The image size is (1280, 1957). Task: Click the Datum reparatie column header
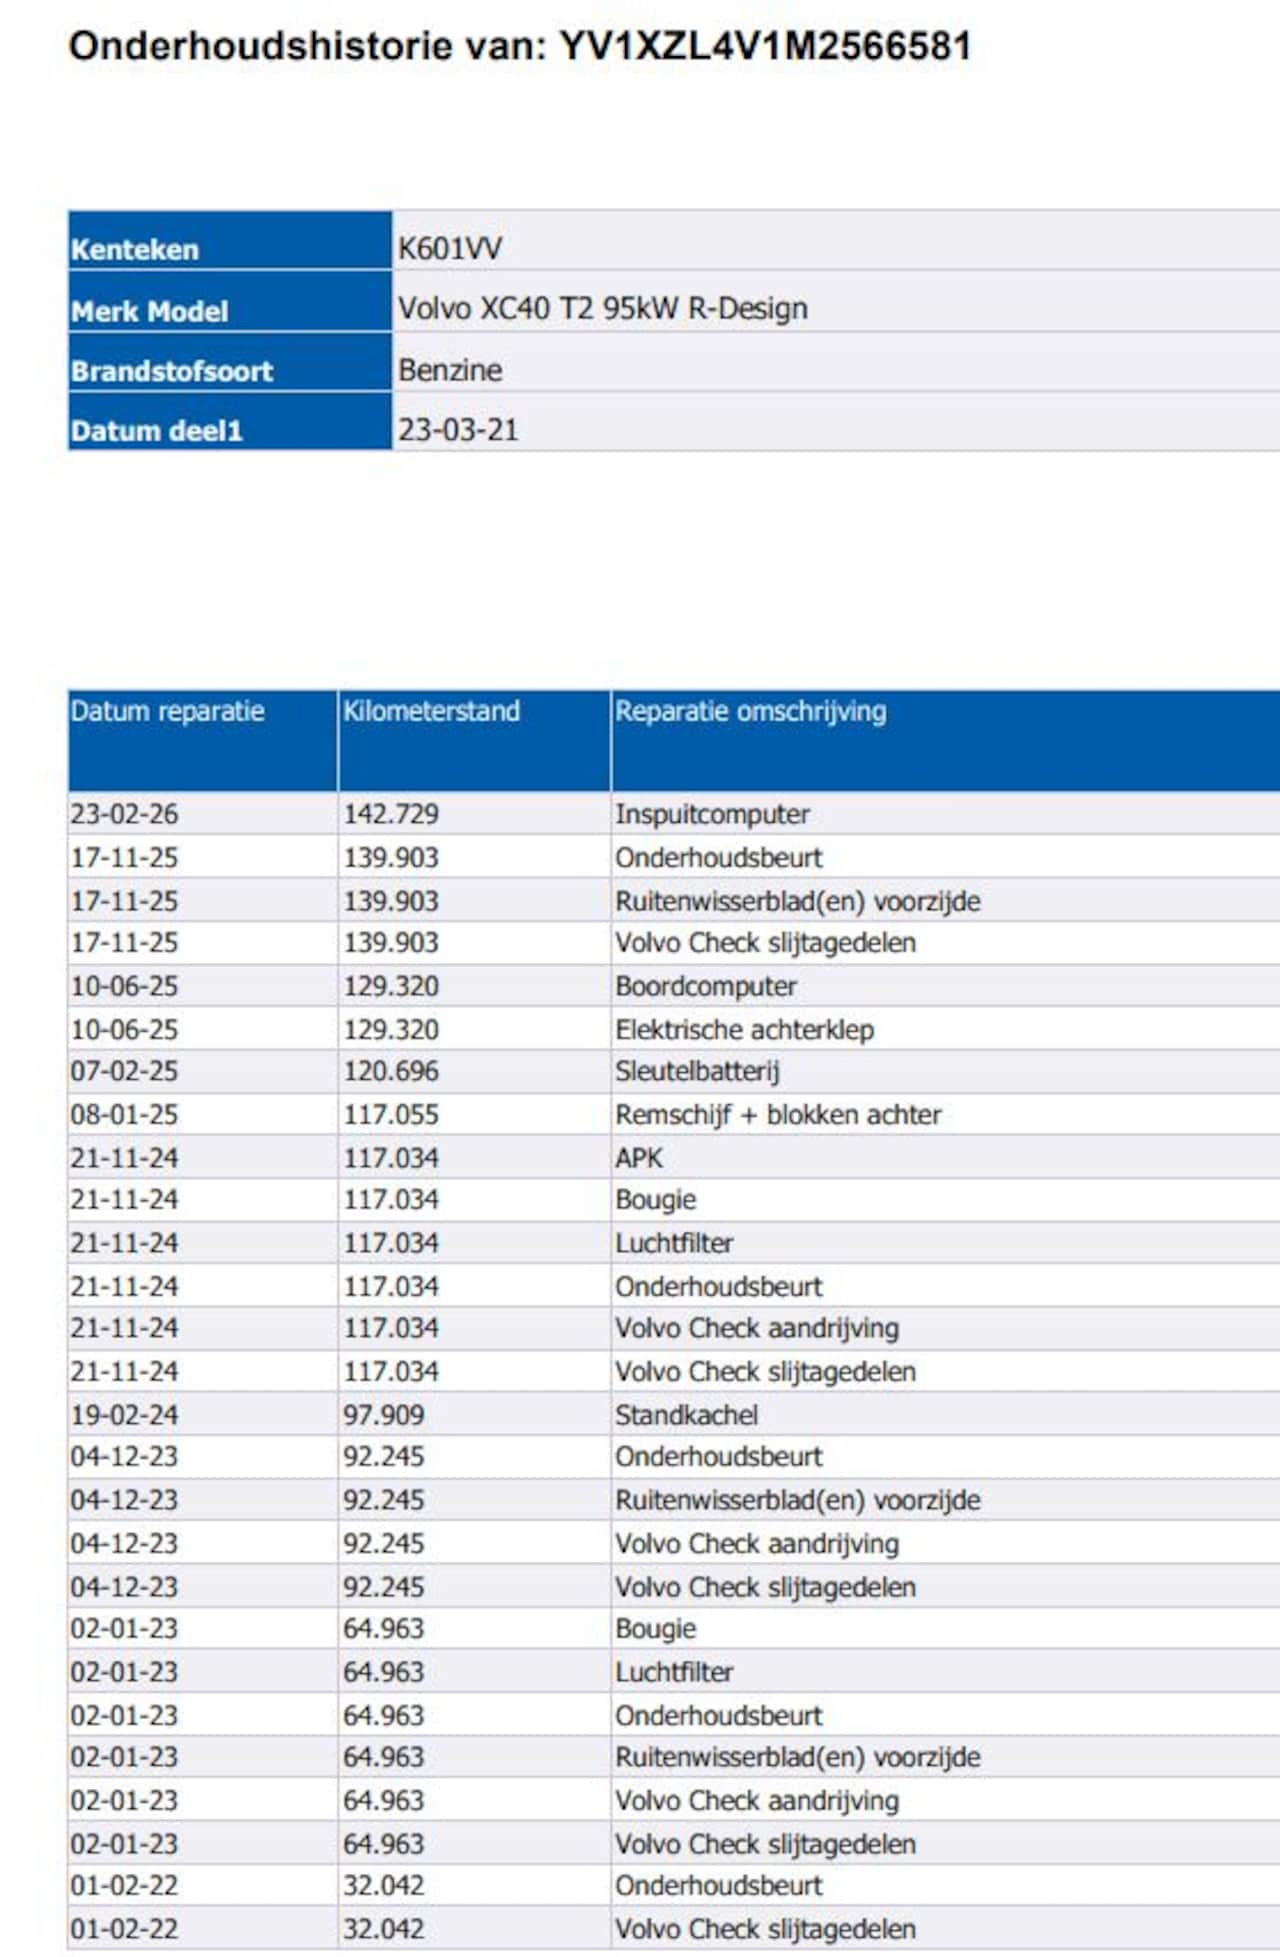click(203, 740)
